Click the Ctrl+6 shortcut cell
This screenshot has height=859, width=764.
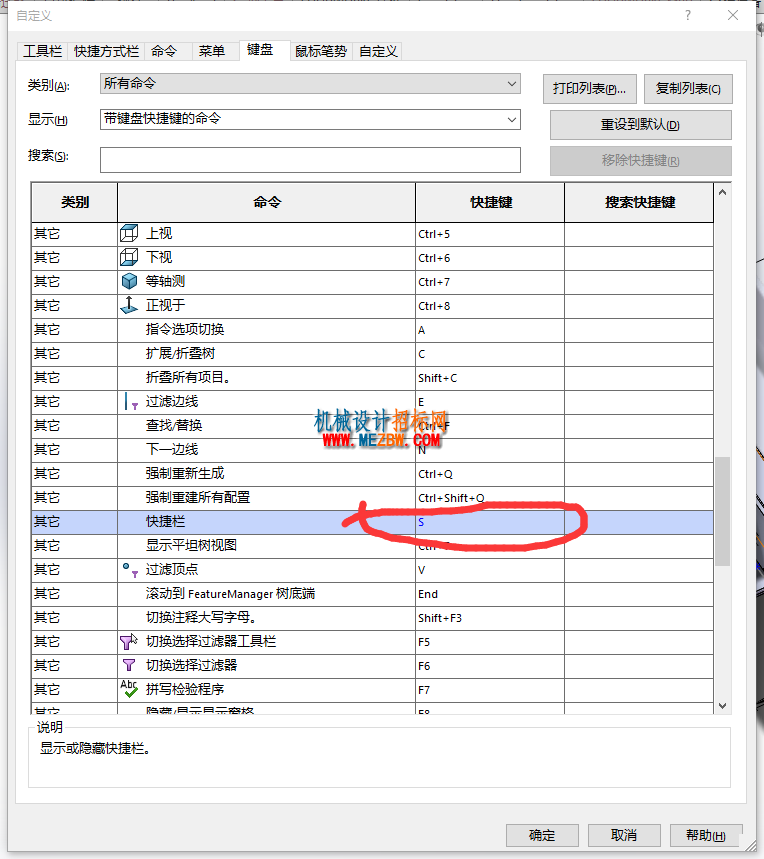(490, 258)
